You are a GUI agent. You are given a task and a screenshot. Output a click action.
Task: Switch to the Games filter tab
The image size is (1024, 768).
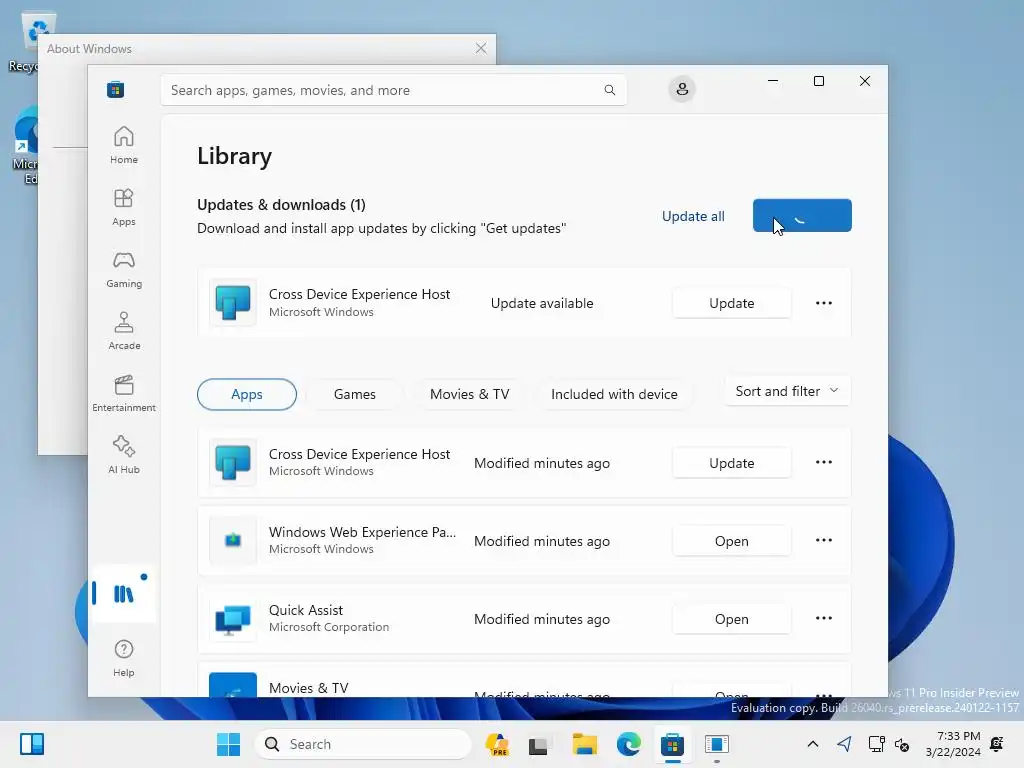(355, 394)
